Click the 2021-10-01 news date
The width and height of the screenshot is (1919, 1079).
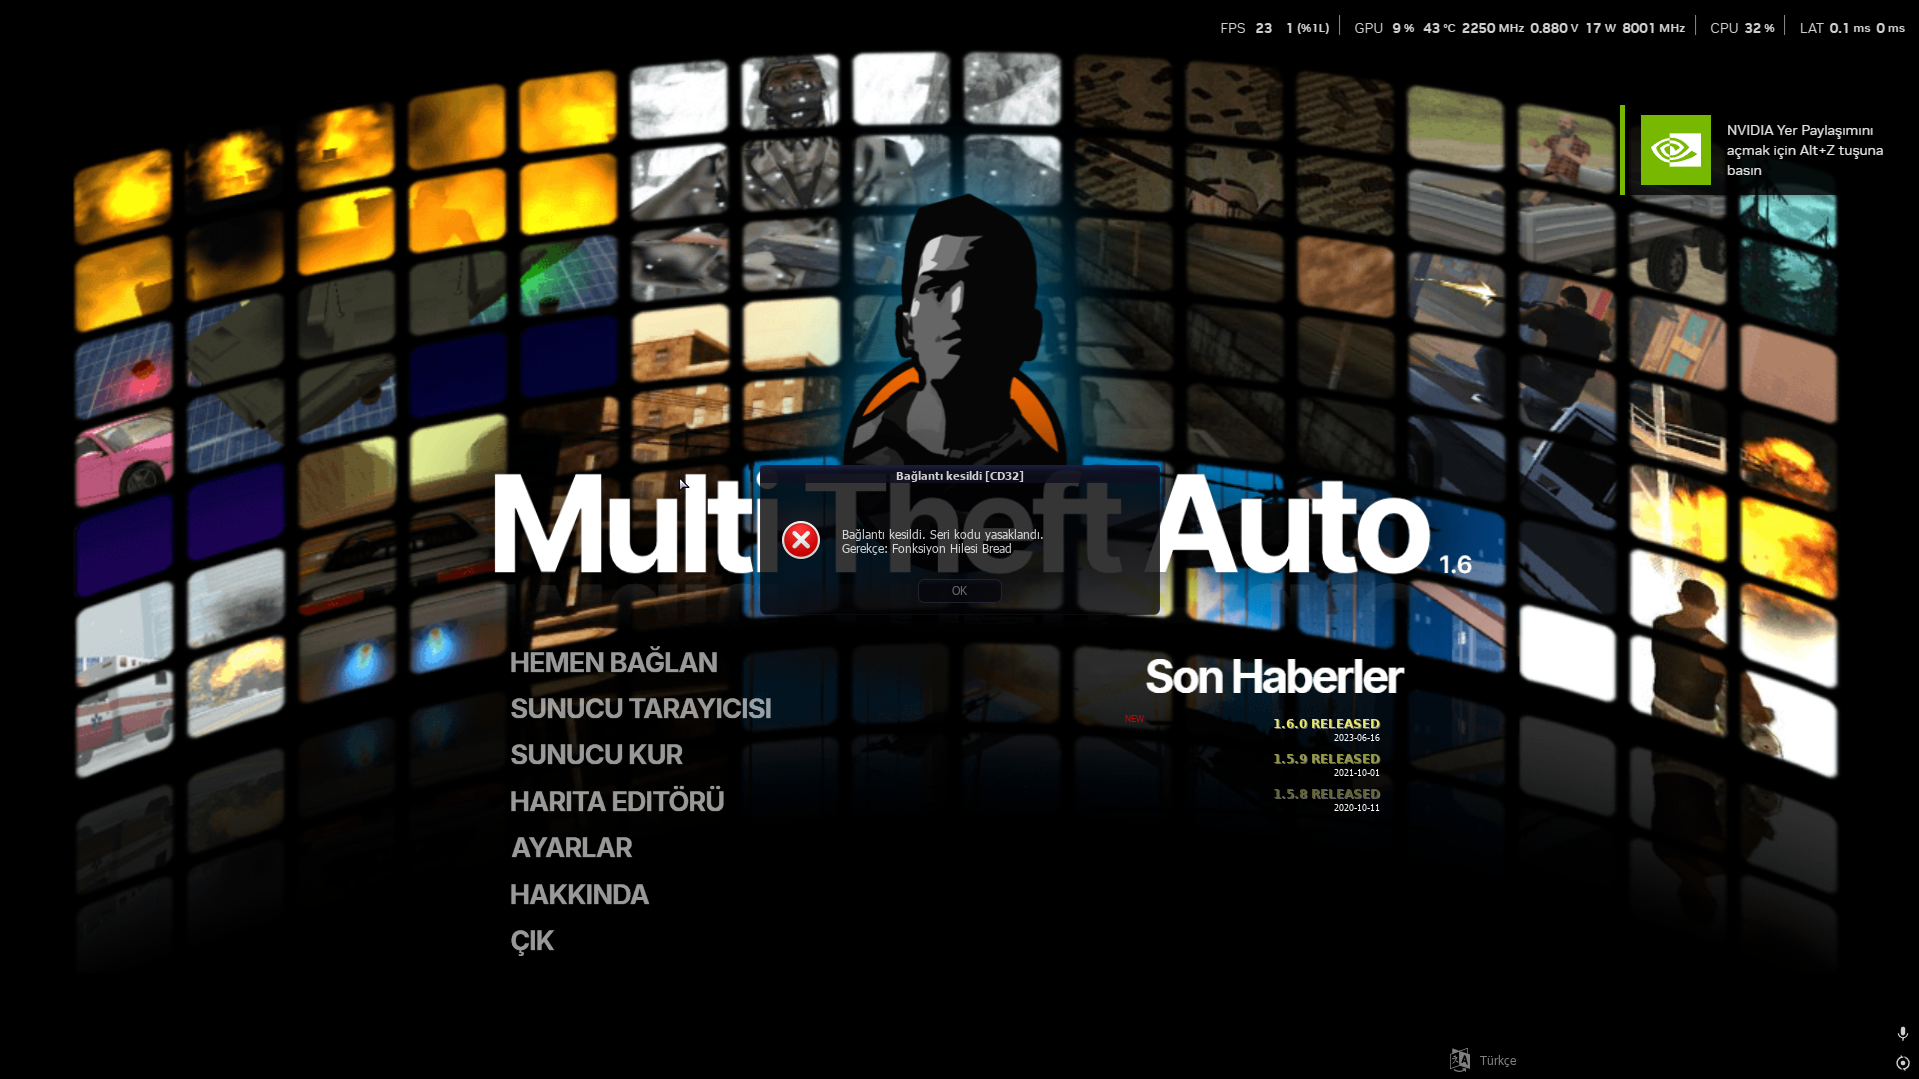(1356, 773)
